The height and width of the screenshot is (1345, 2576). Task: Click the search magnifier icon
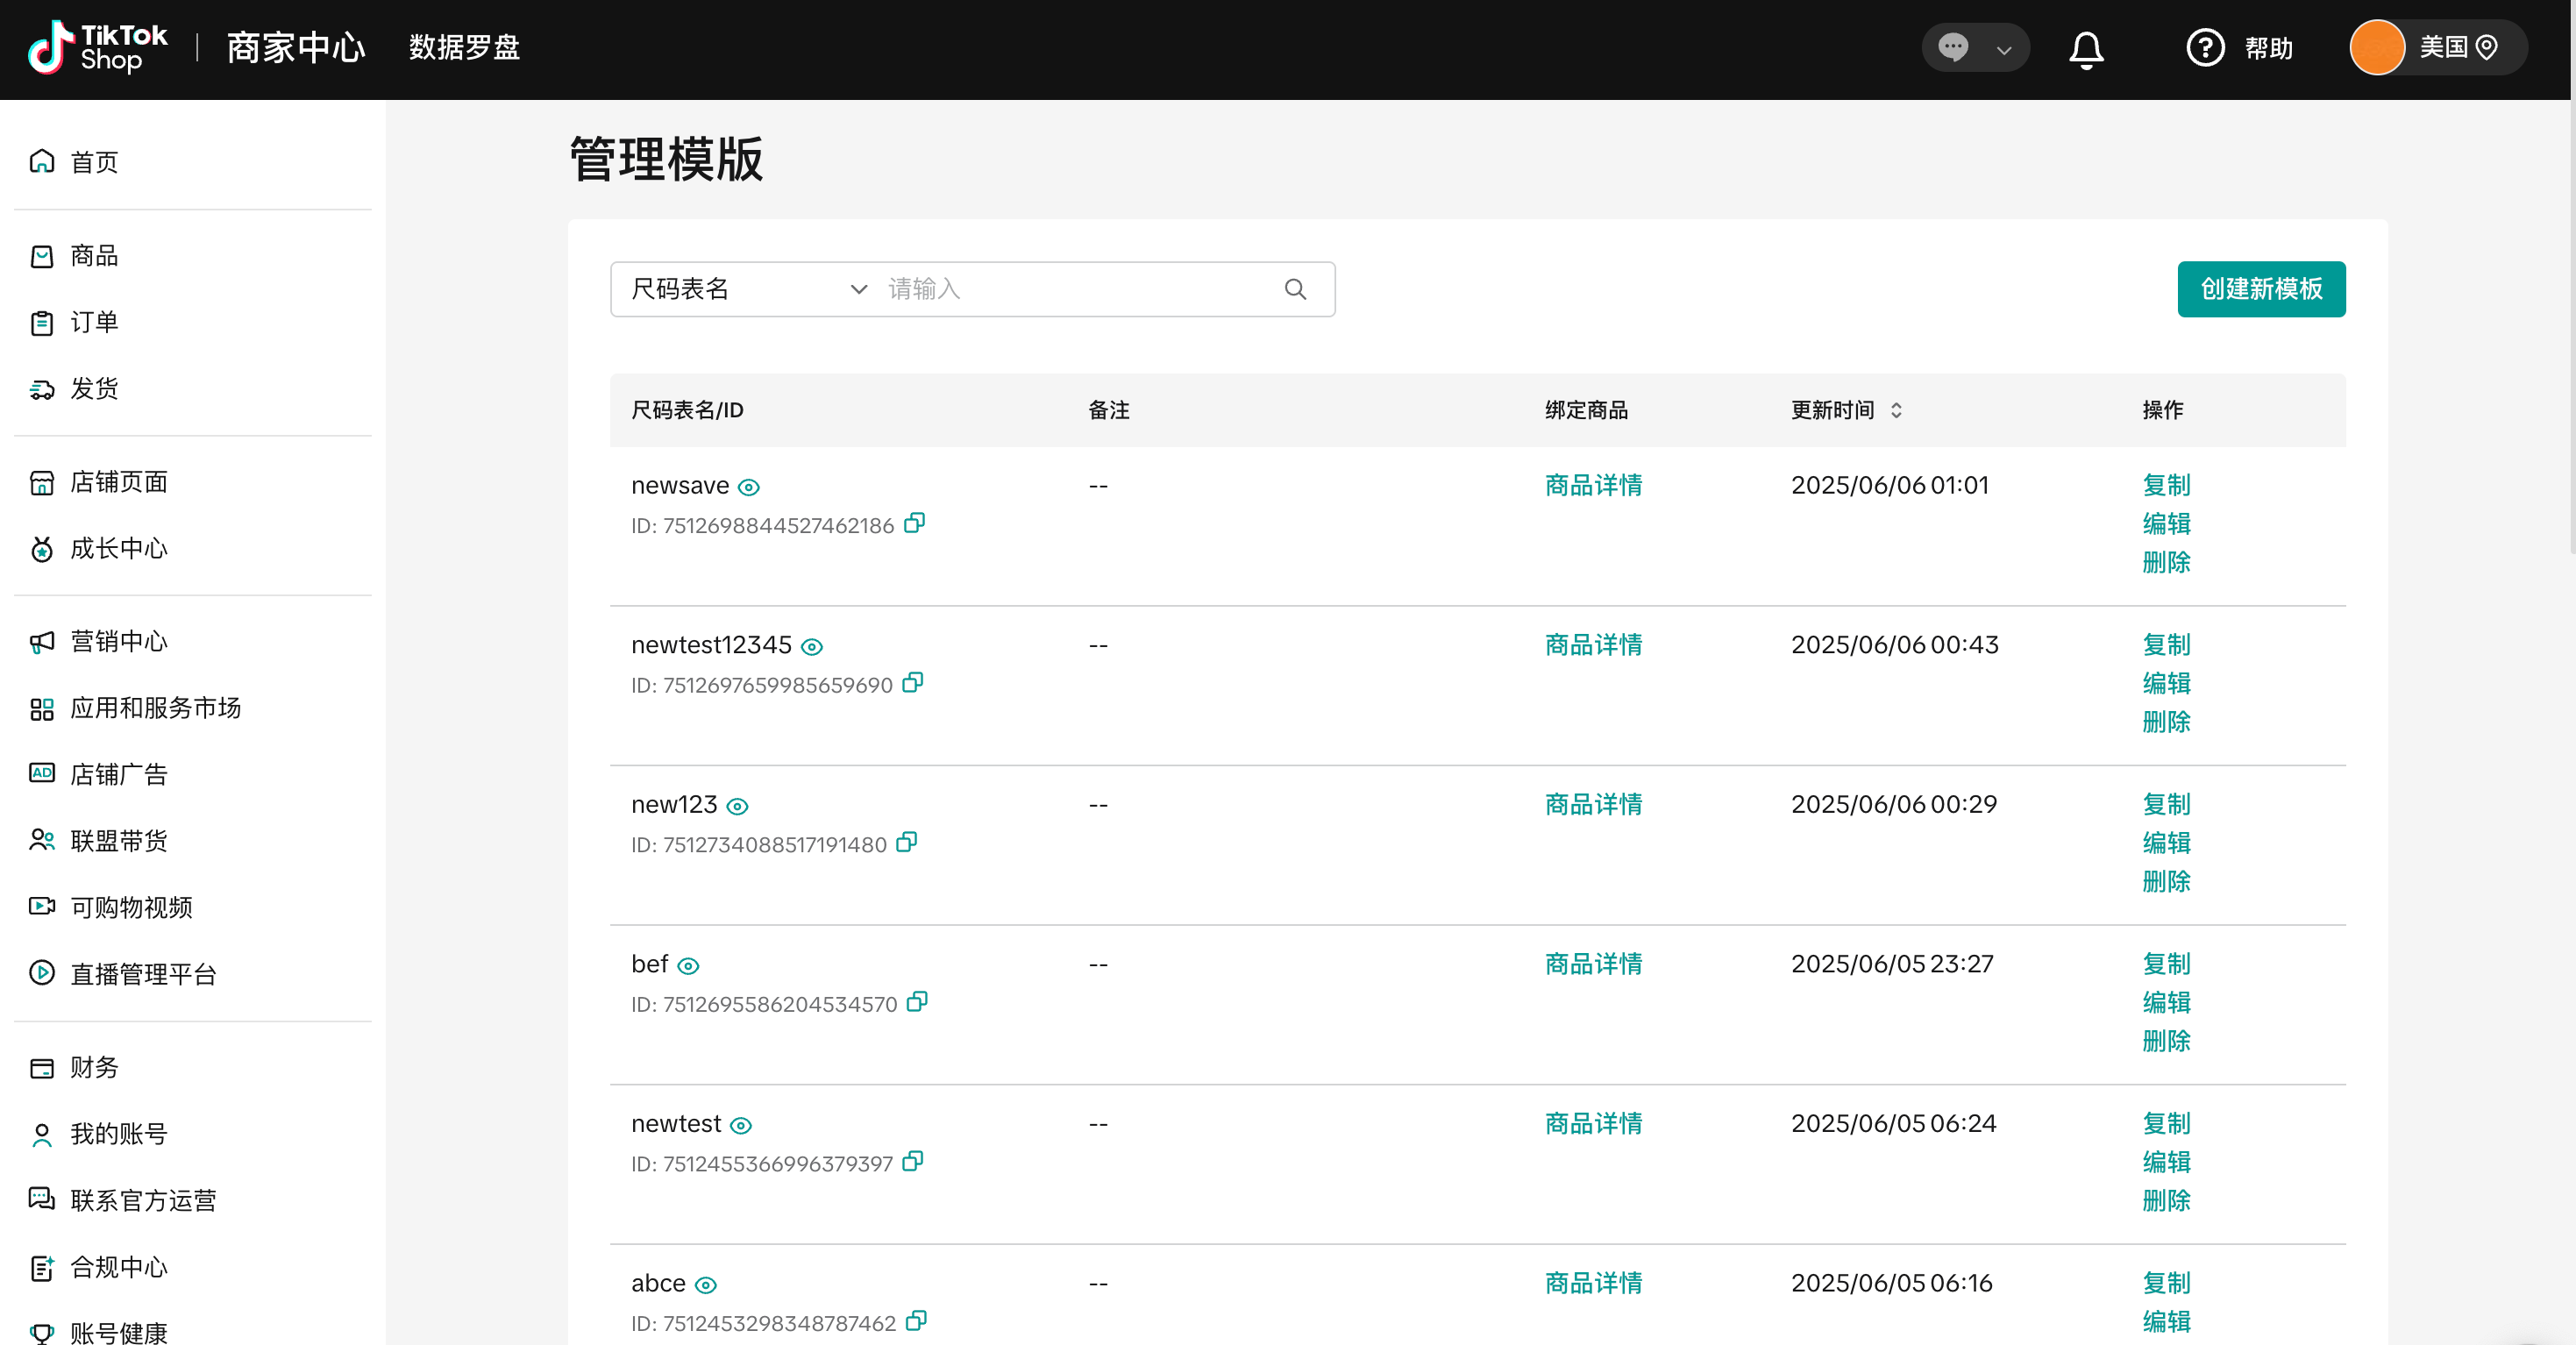click(1295, 289)
